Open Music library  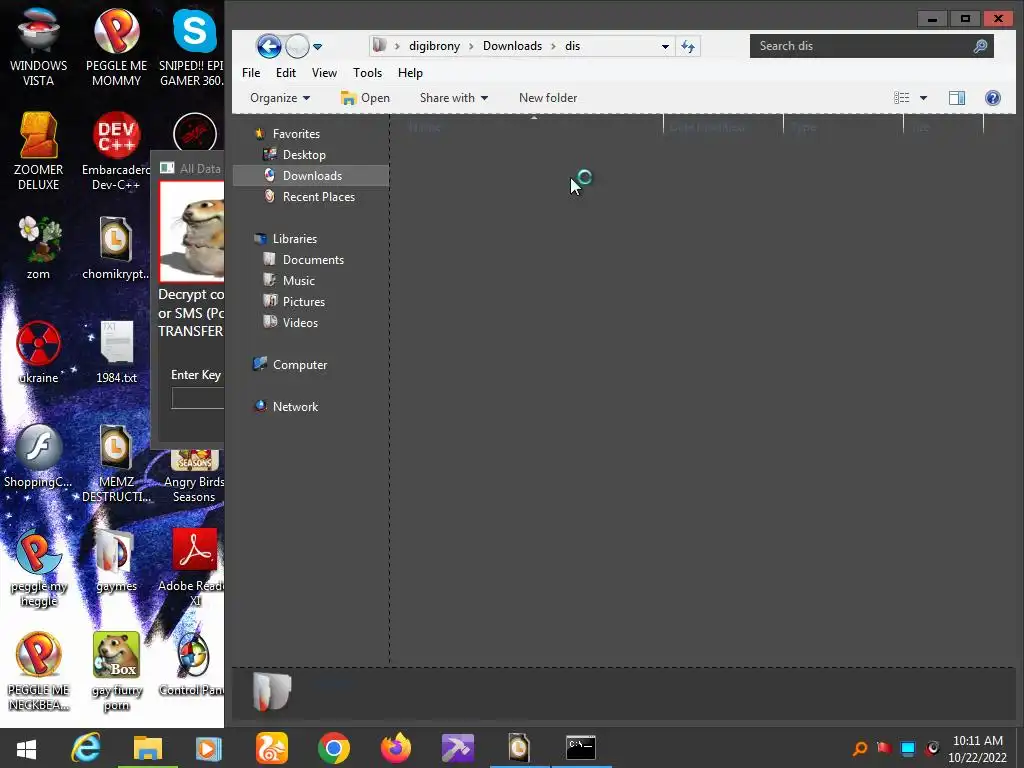(x=298, y=281)
